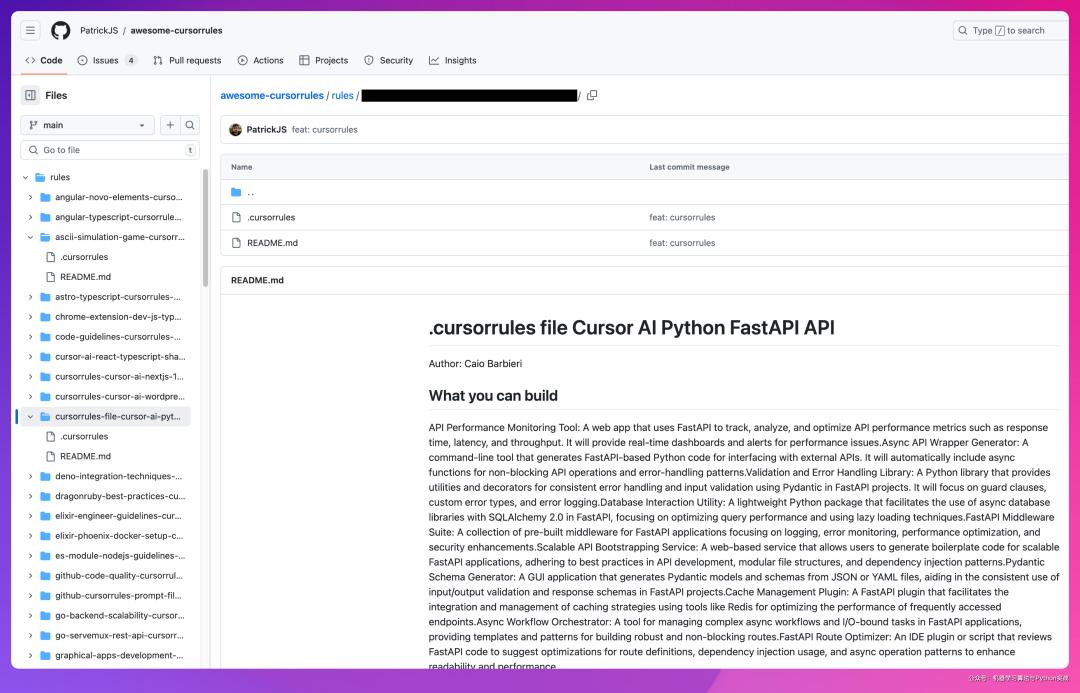Click the plus add file icon

coord(170,125)
